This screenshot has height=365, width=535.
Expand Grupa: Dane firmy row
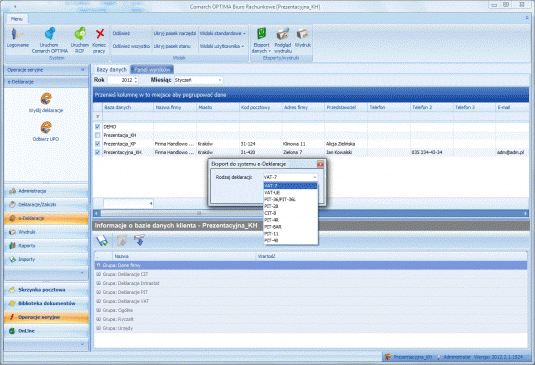(x=99, y=265)
